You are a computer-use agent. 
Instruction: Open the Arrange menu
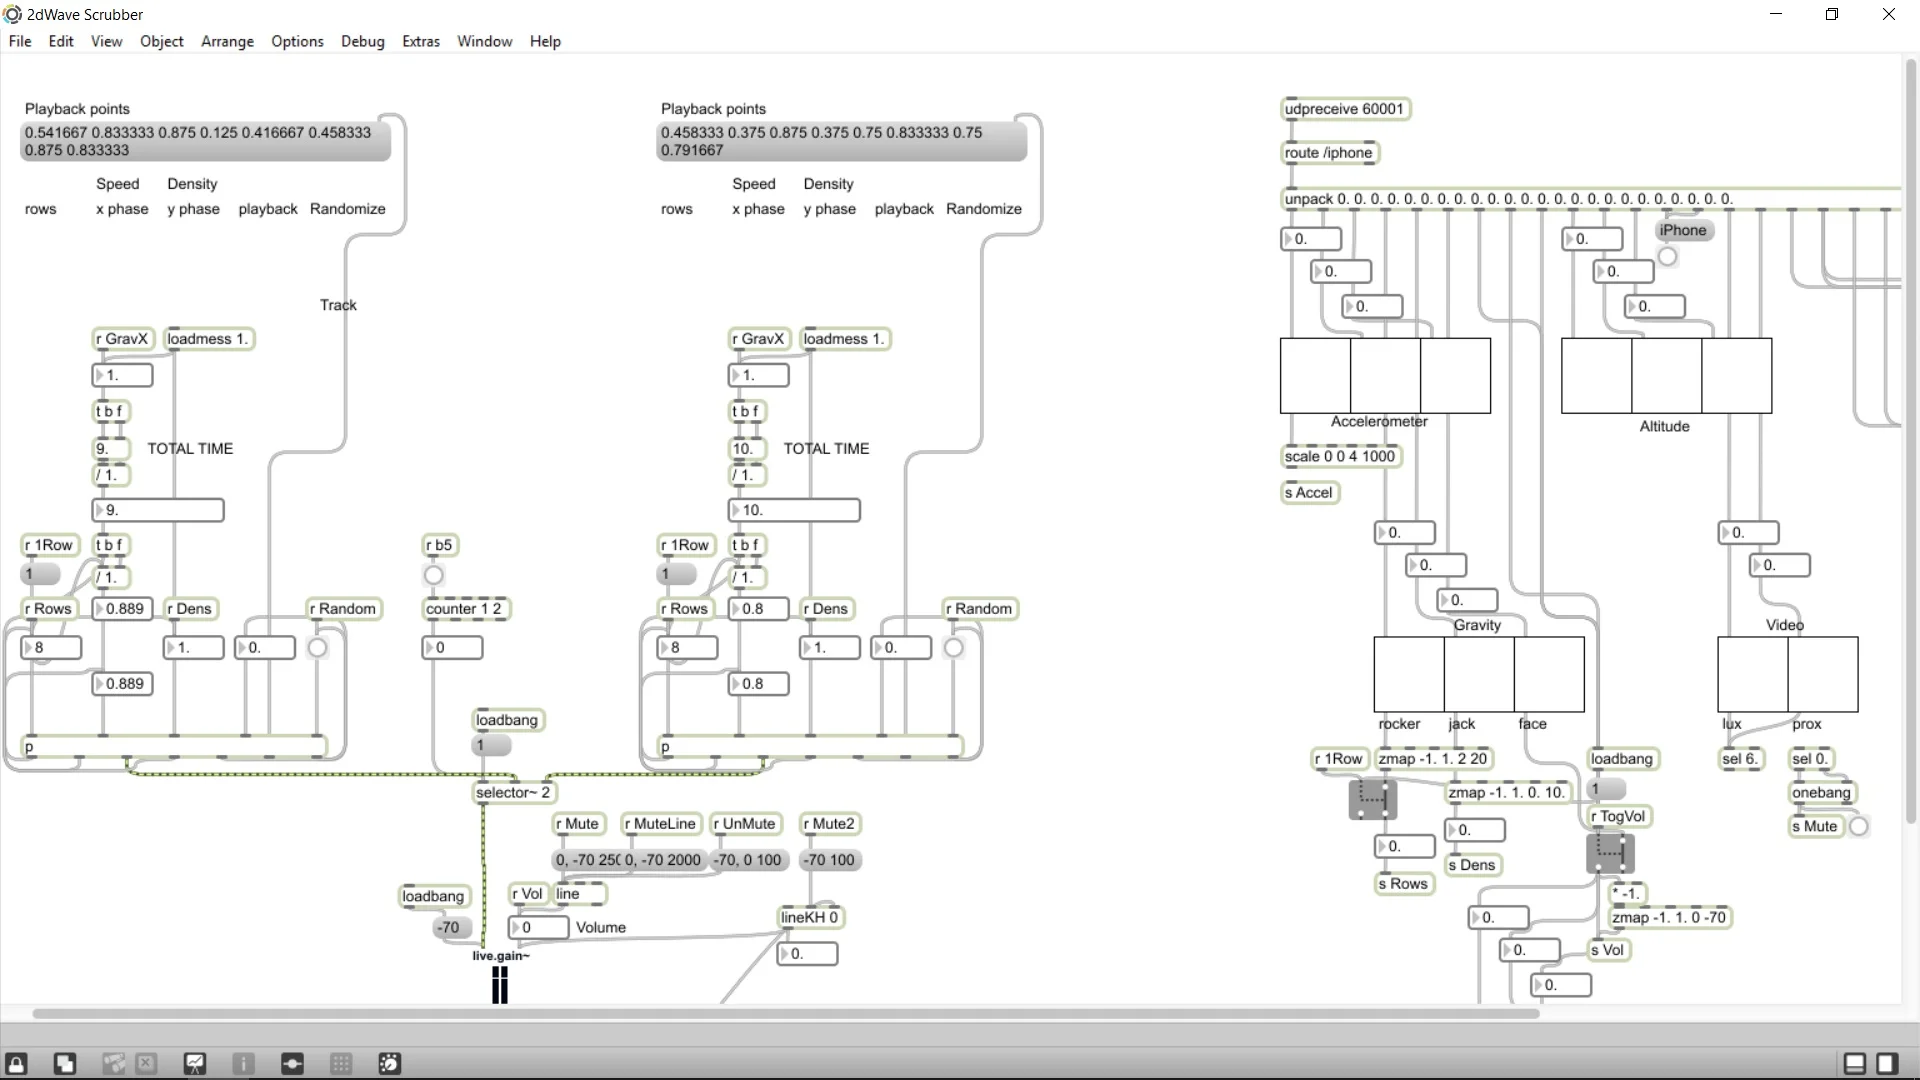point(227,41)
